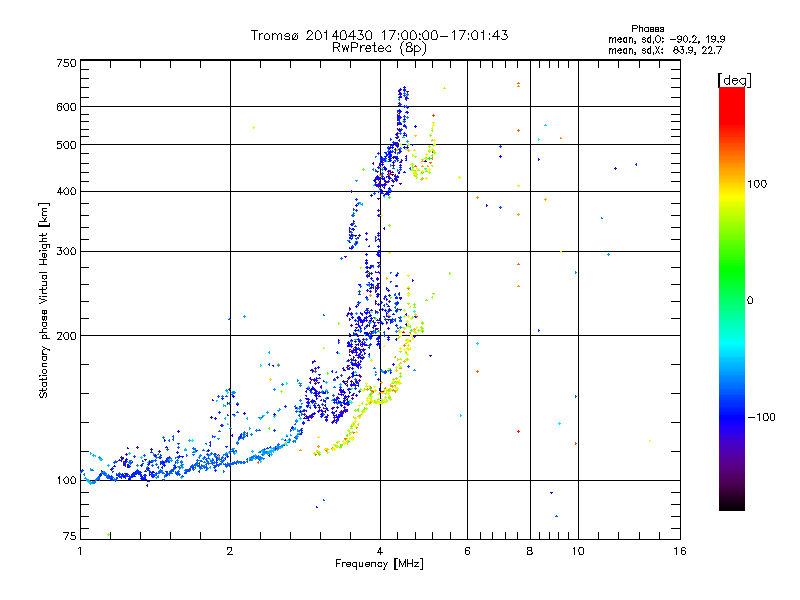Click the "mean, sd,O: -90.2, 19.9" line
Image resolution: width=800 pixels, height=600 pixels.
[666, 39]
